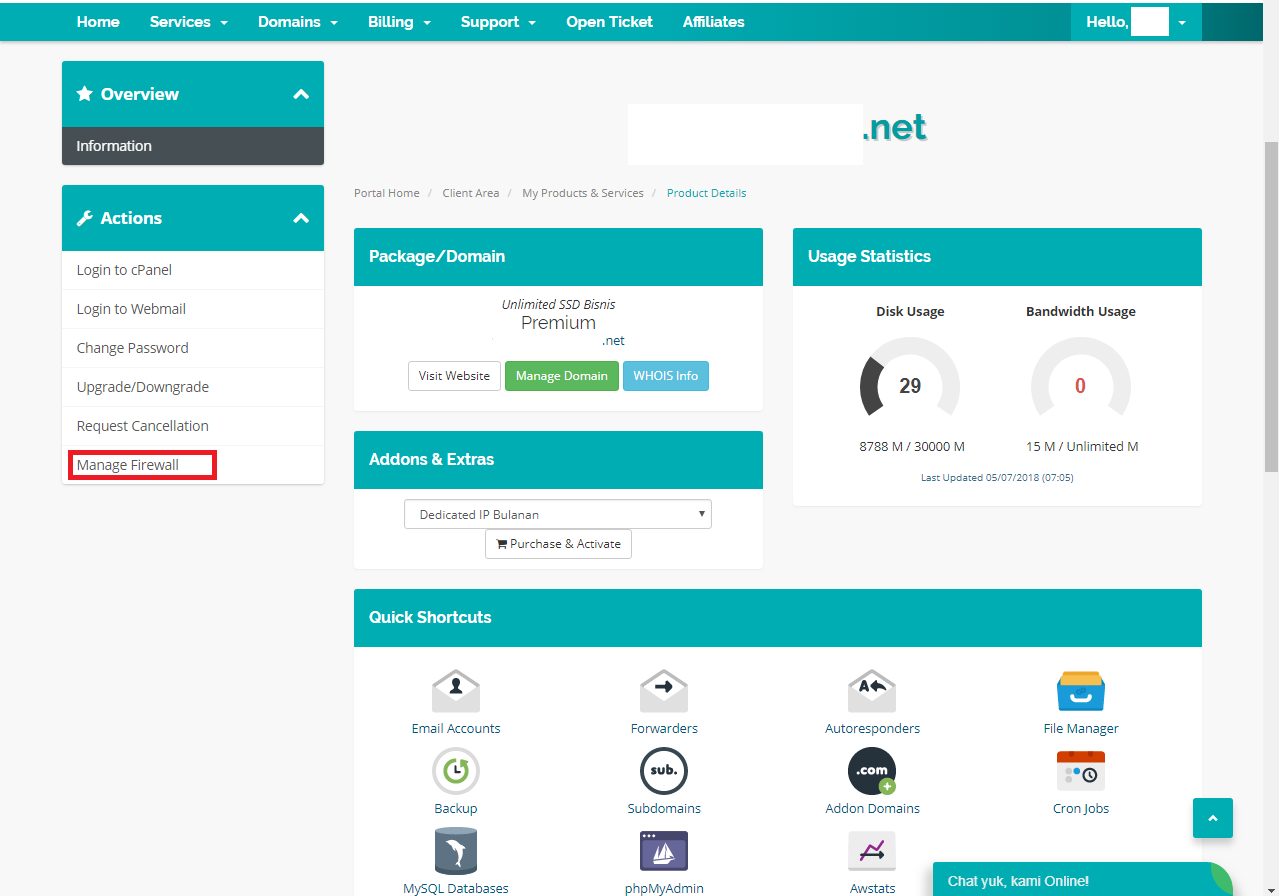The width and height of the screenshot is (1279, 896).
Task: Open the Addon Domains icon
Action: click(x=872, y=771)
